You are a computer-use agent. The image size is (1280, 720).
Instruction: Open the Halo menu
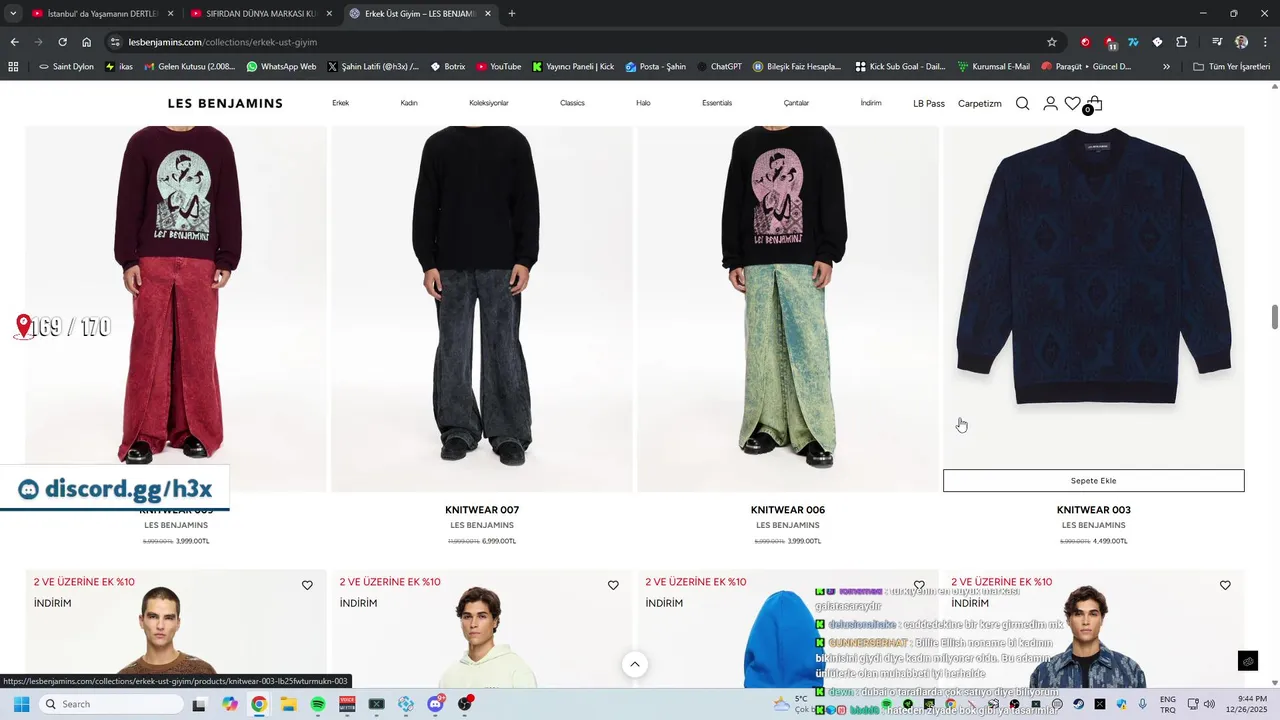click(643, 103)
